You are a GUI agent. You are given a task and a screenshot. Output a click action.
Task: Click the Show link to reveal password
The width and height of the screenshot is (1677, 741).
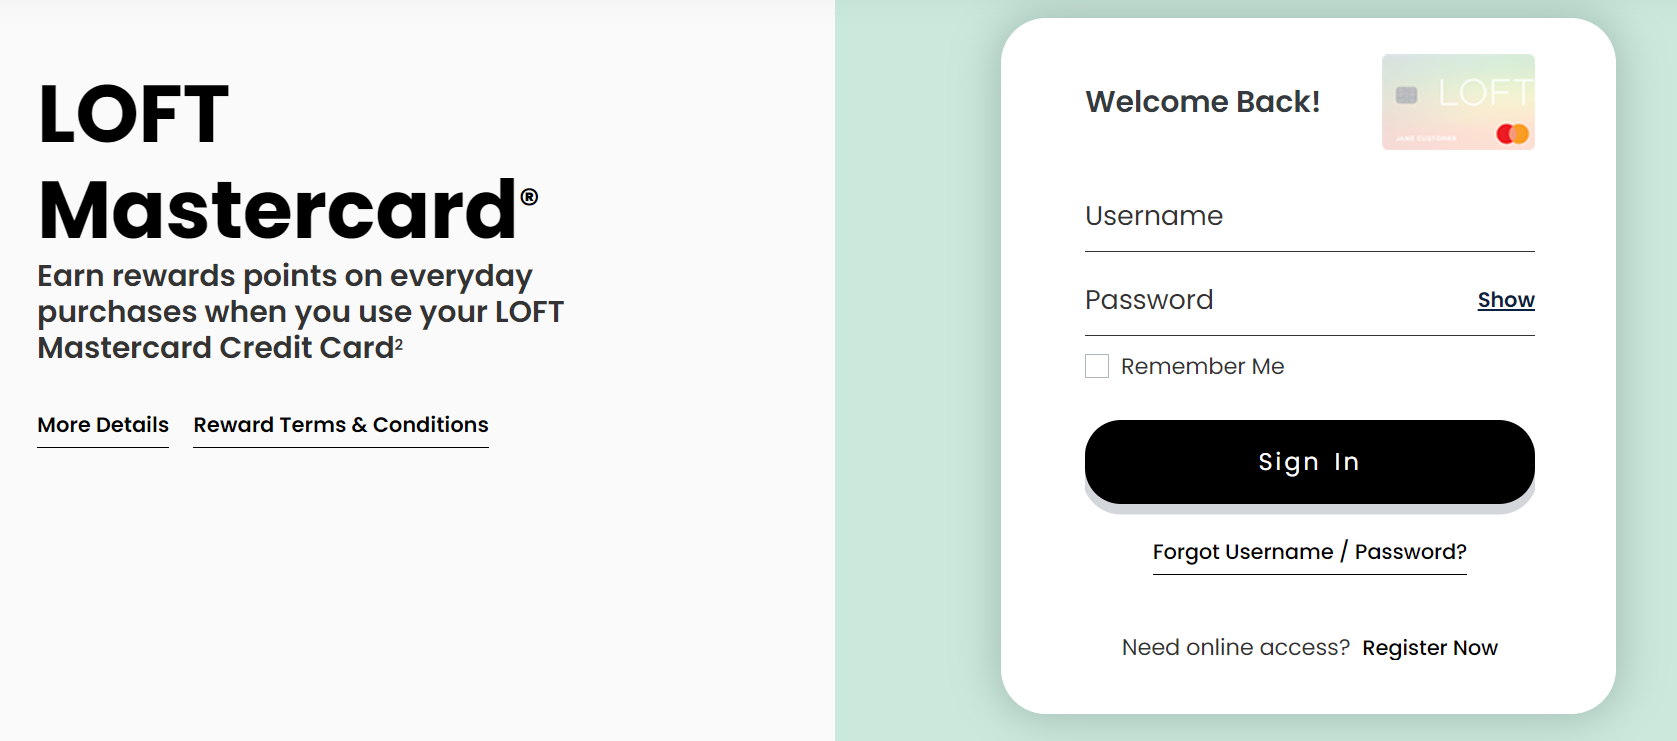(1506, 300)
